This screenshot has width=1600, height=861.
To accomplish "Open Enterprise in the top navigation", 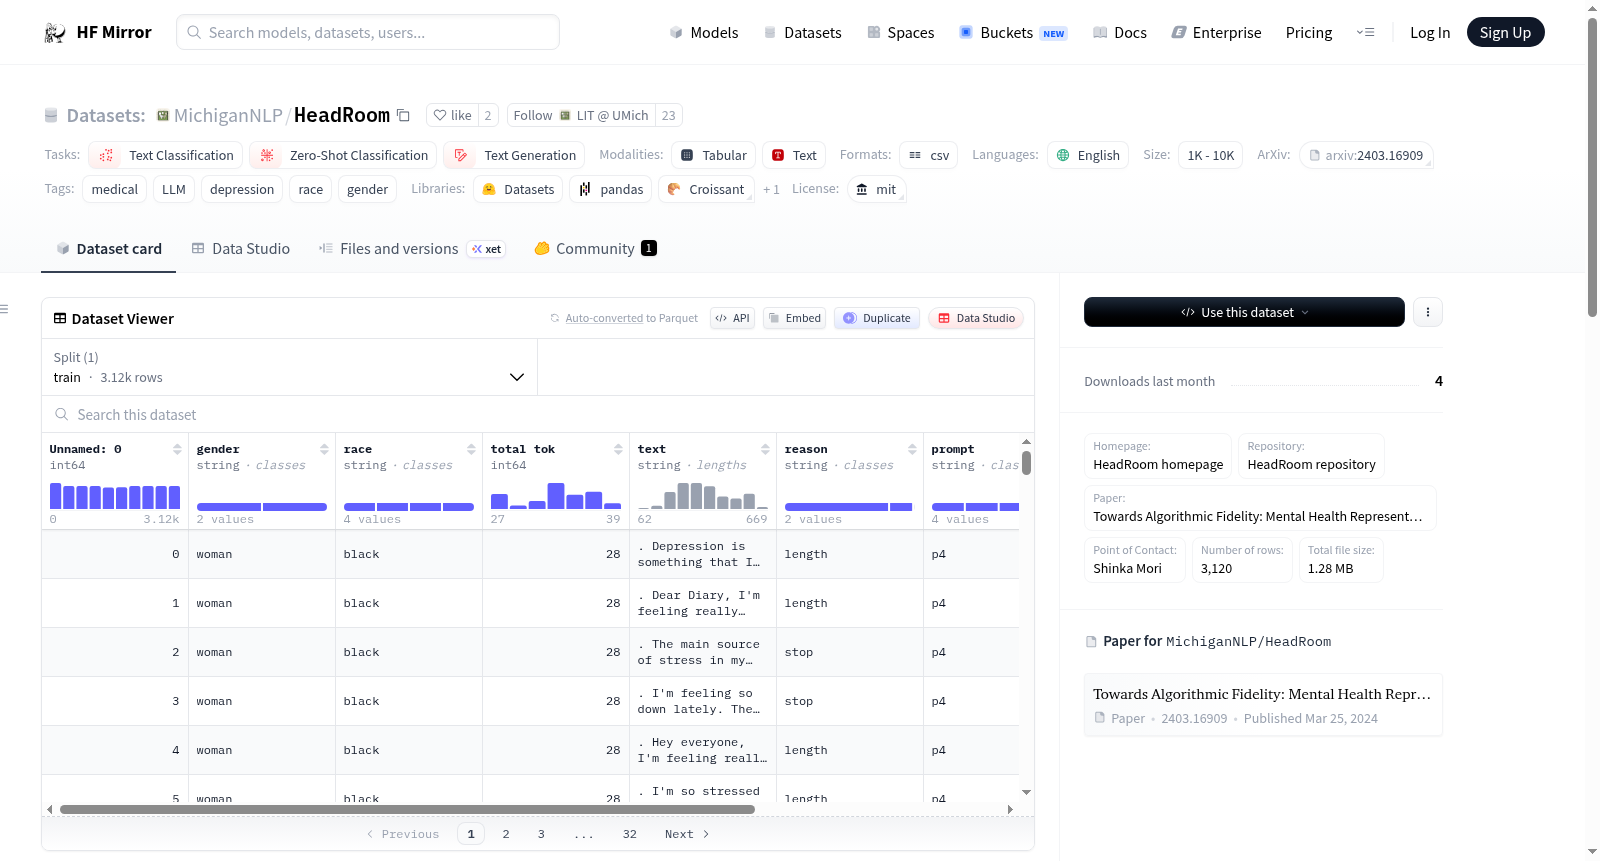I will click(x=1216, y=33).
